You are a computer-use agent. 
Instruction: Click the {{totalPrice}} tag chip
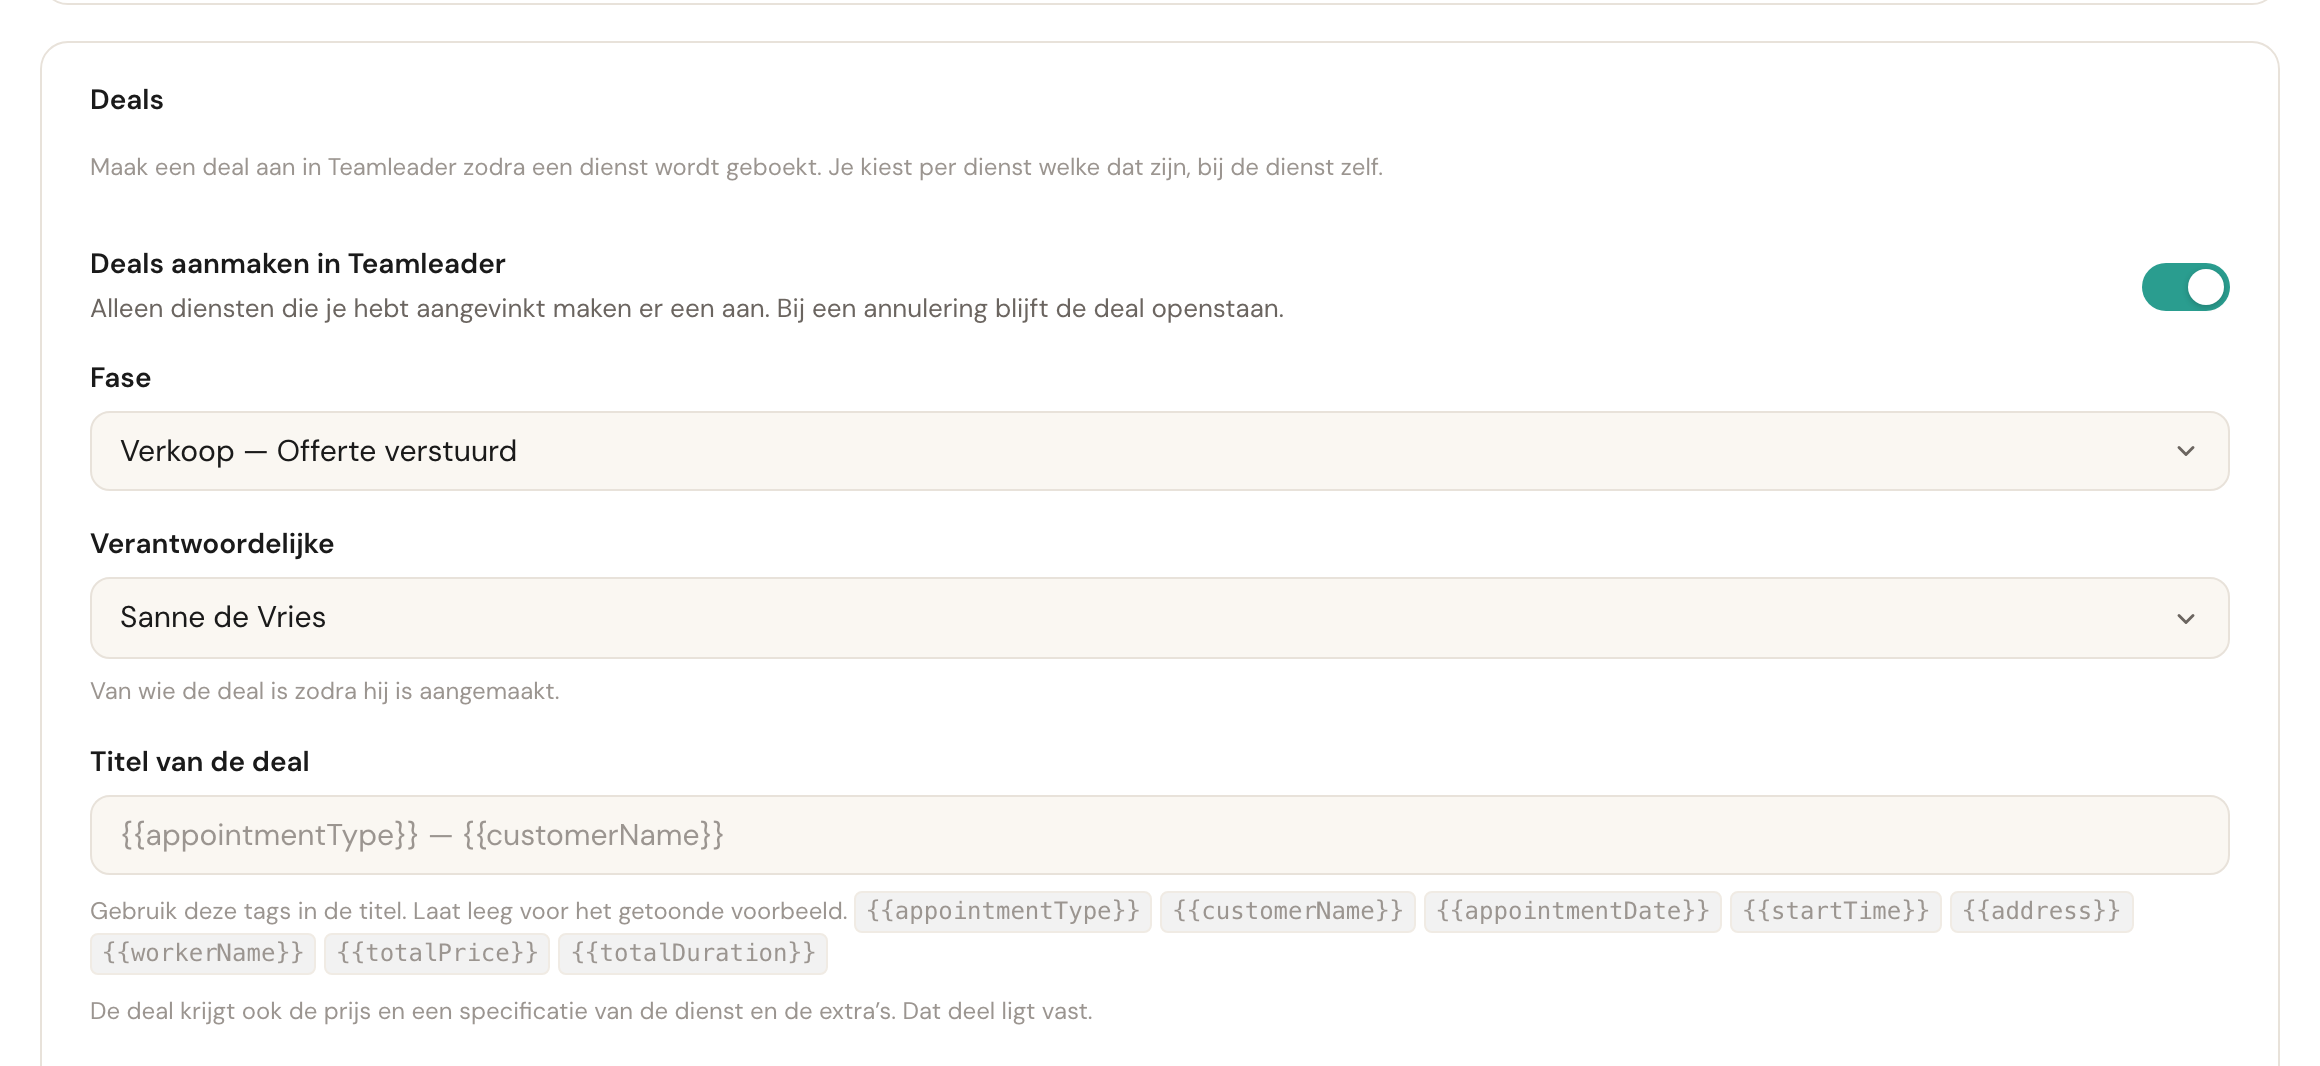[437, 953]
